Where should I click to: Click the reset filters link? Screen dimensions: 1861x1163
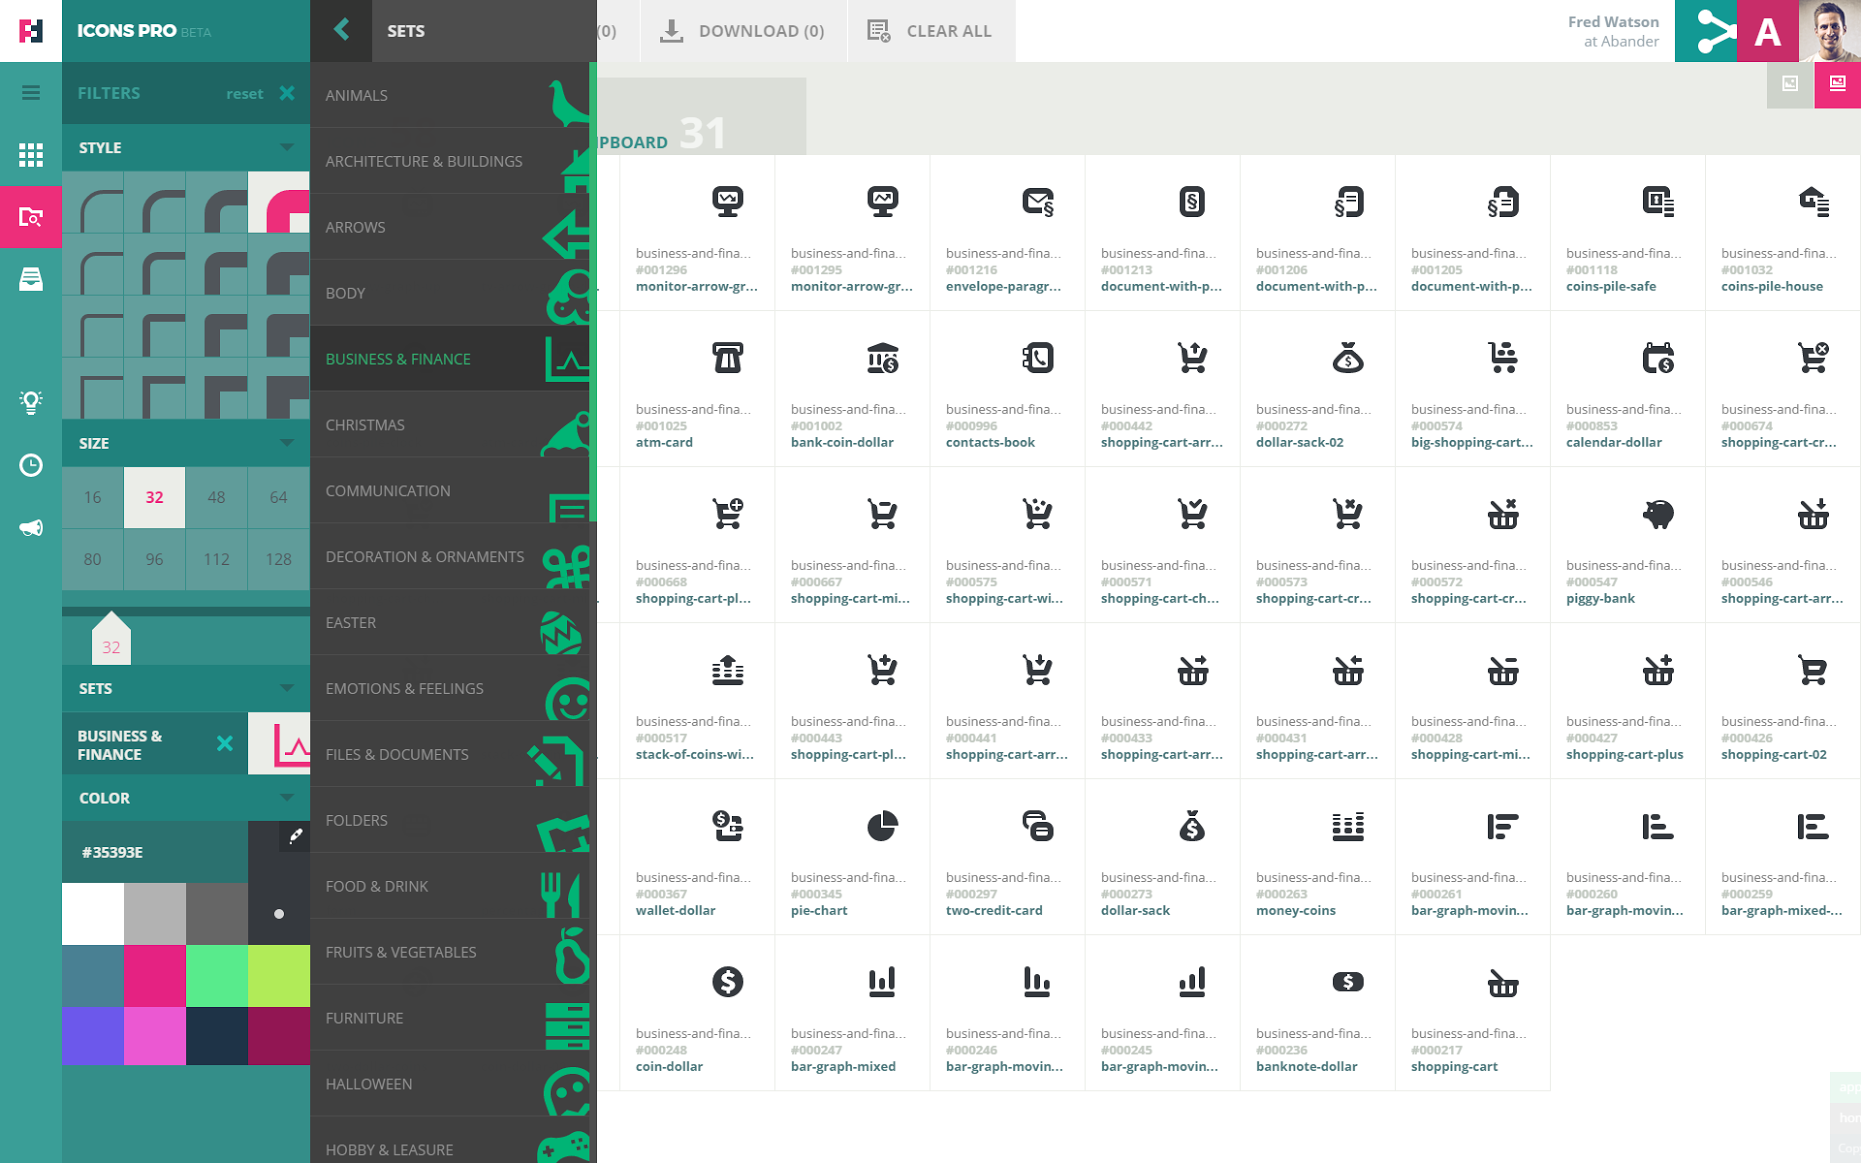tap(244, 93)
